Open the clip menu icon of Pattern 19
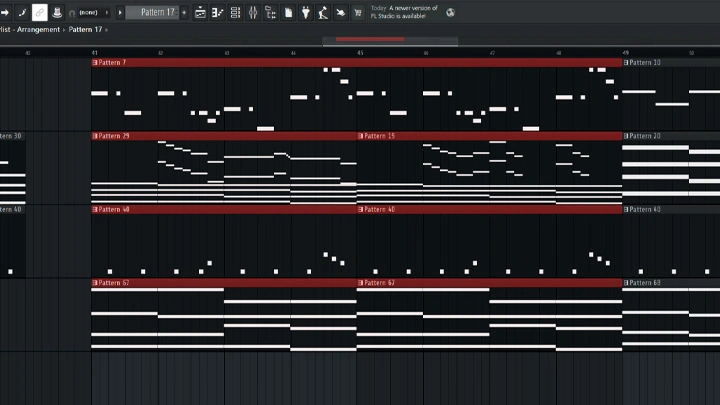720x405 pixels. [360, 136]
